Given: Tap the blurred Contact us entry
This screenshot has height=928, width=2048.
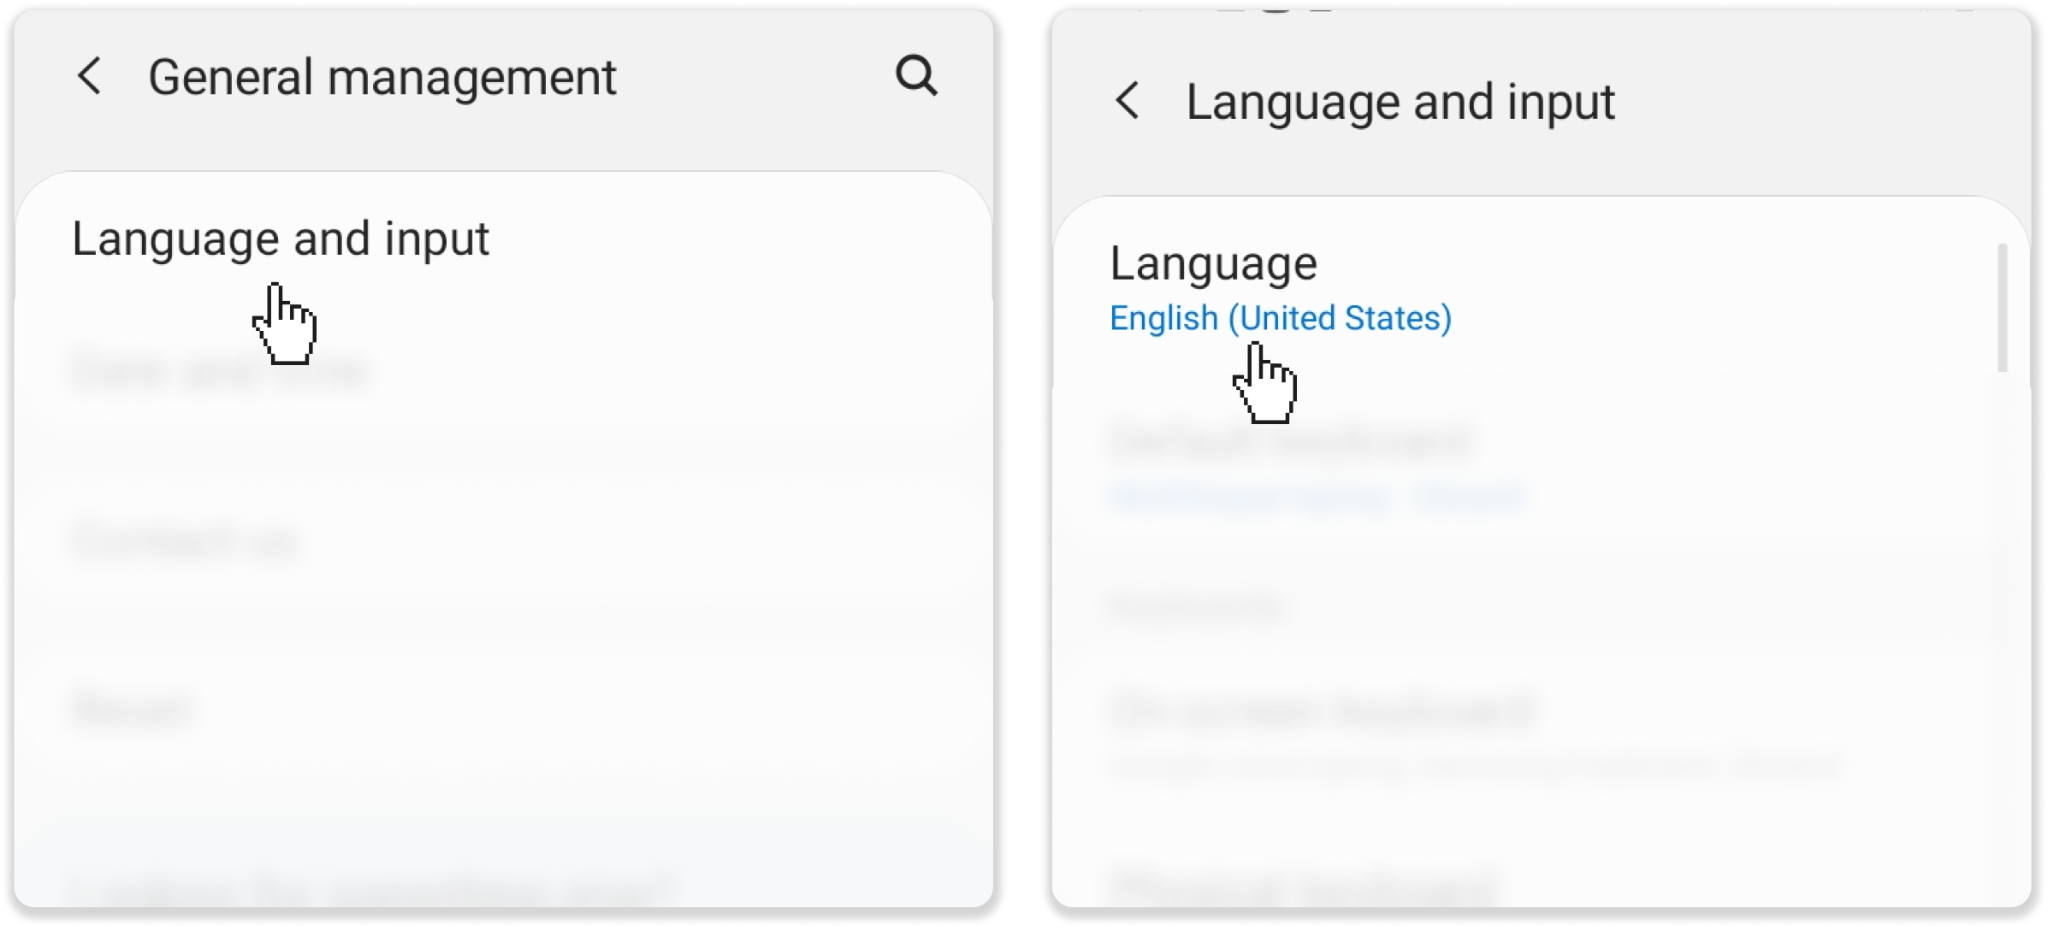Looking at the screenshot, I should (x=186, y=541).
